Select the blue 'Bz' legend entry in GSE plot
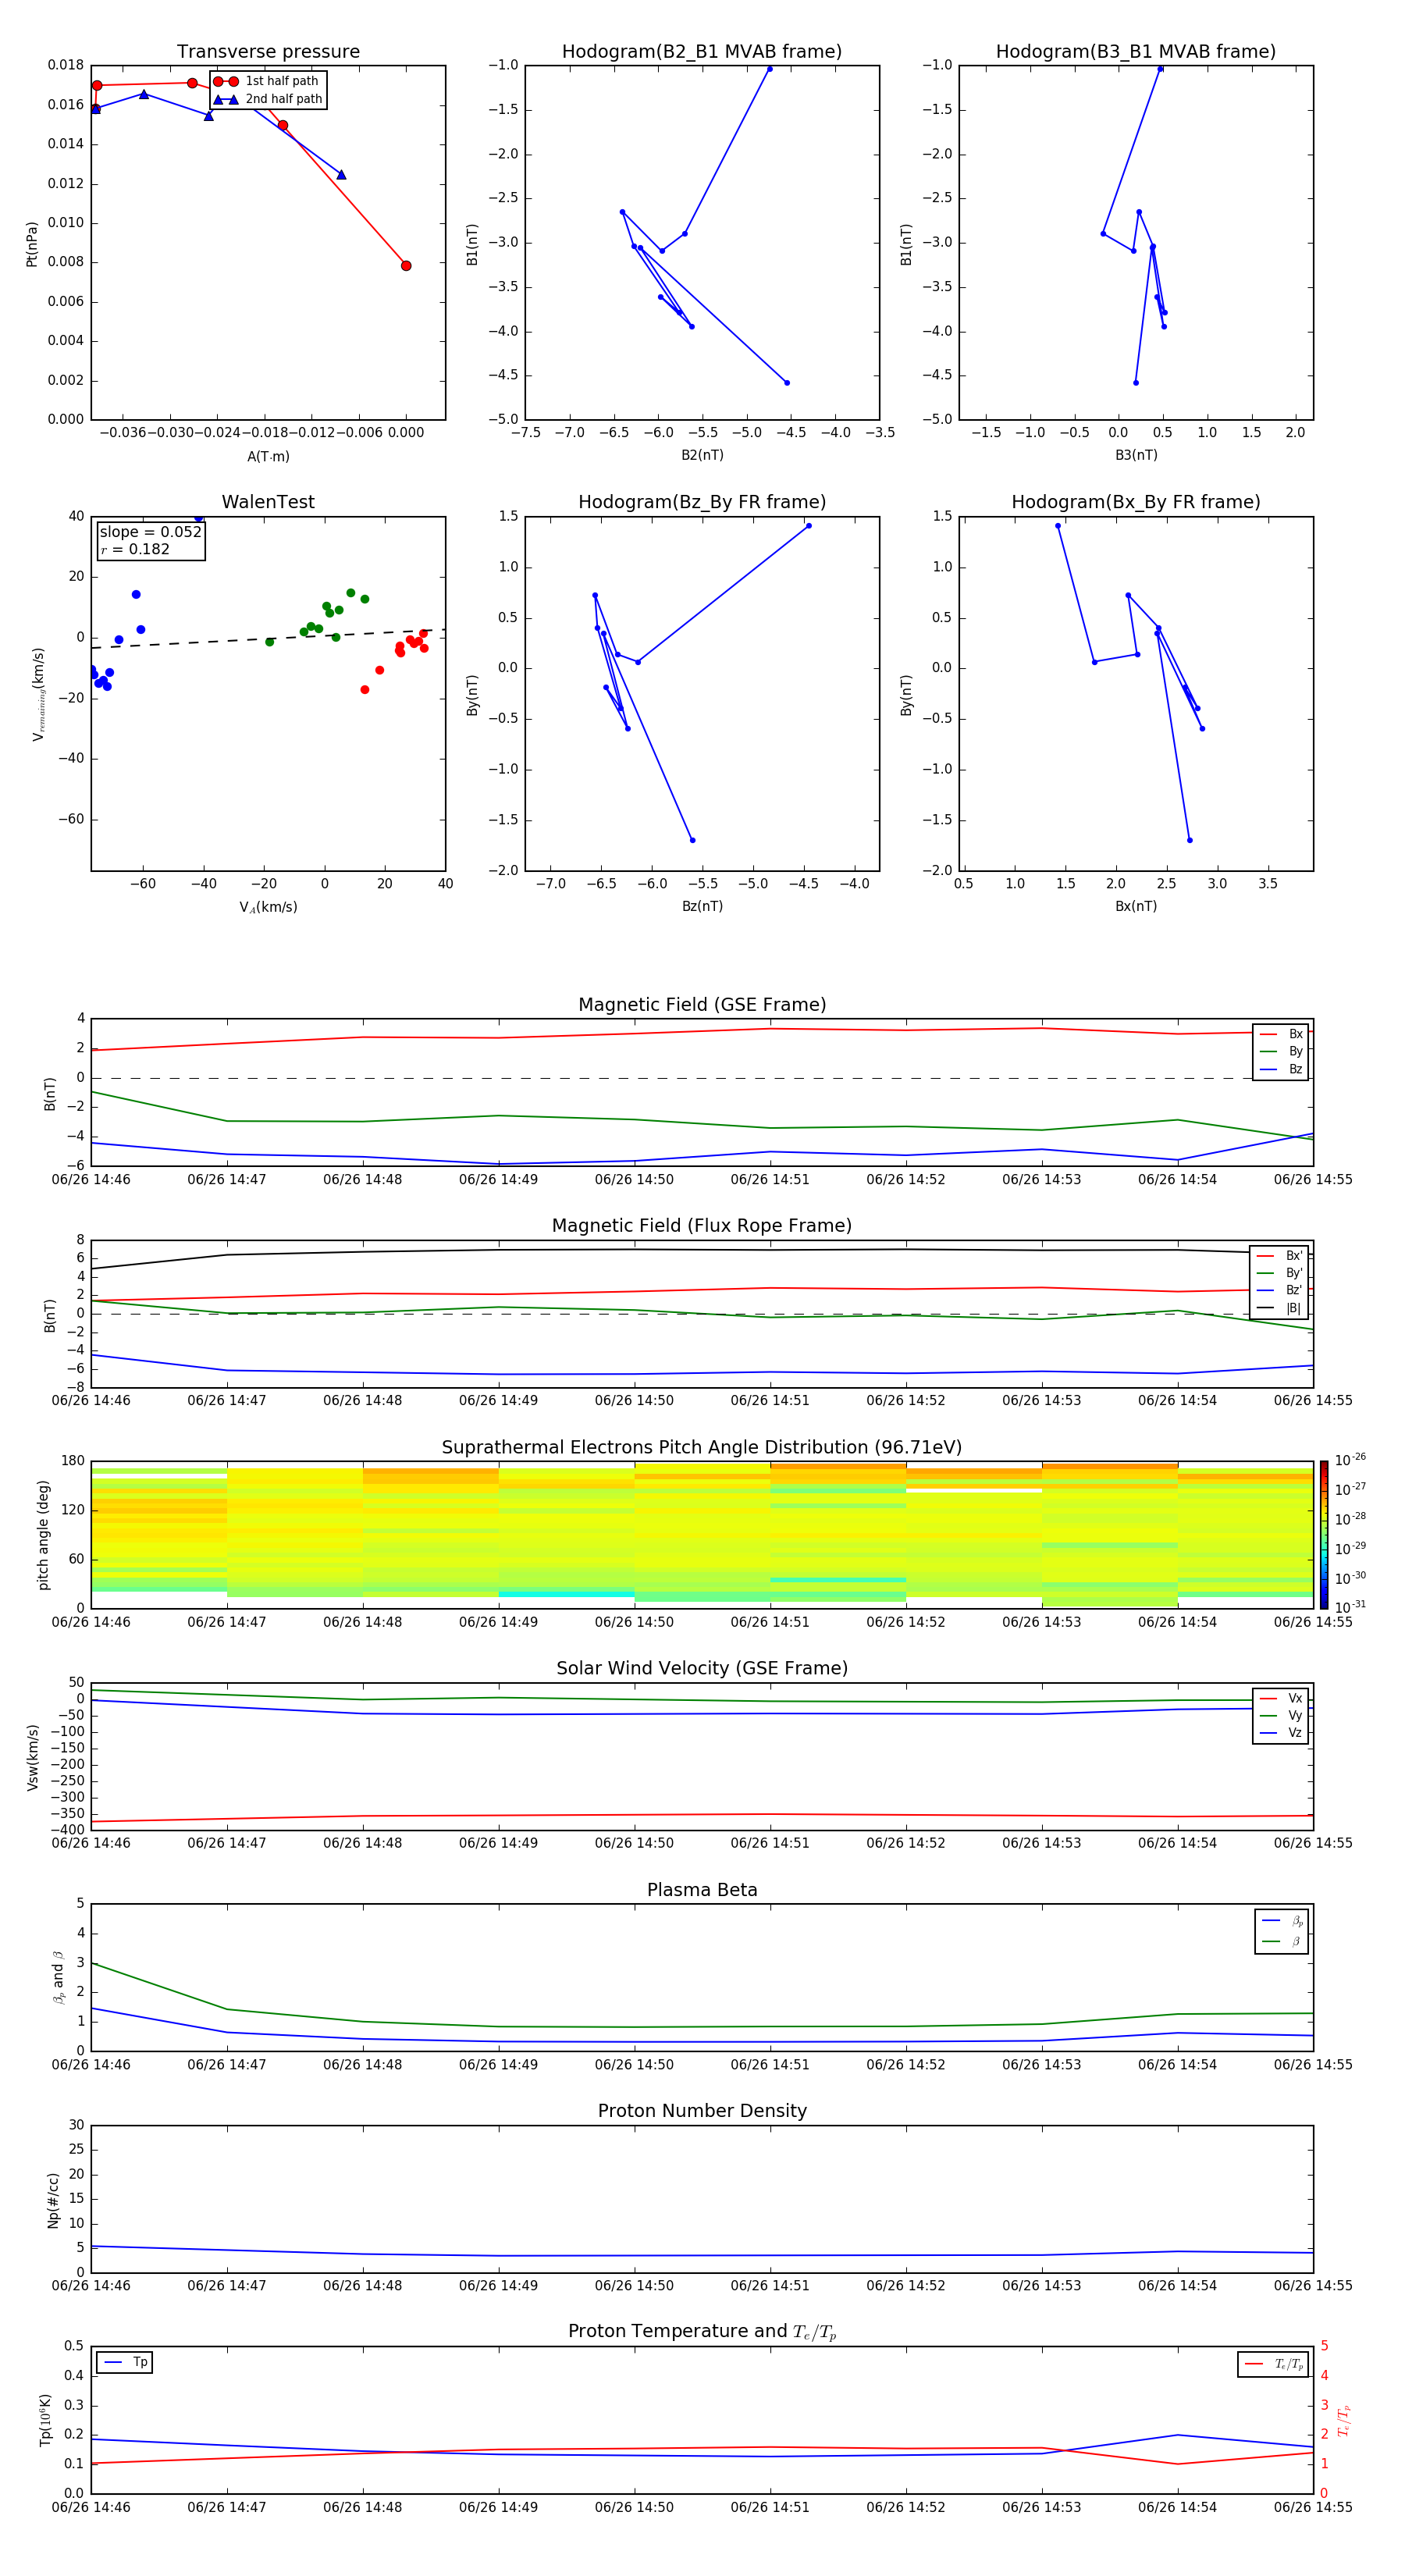The image size is (1405, 2576). 1281,1069
